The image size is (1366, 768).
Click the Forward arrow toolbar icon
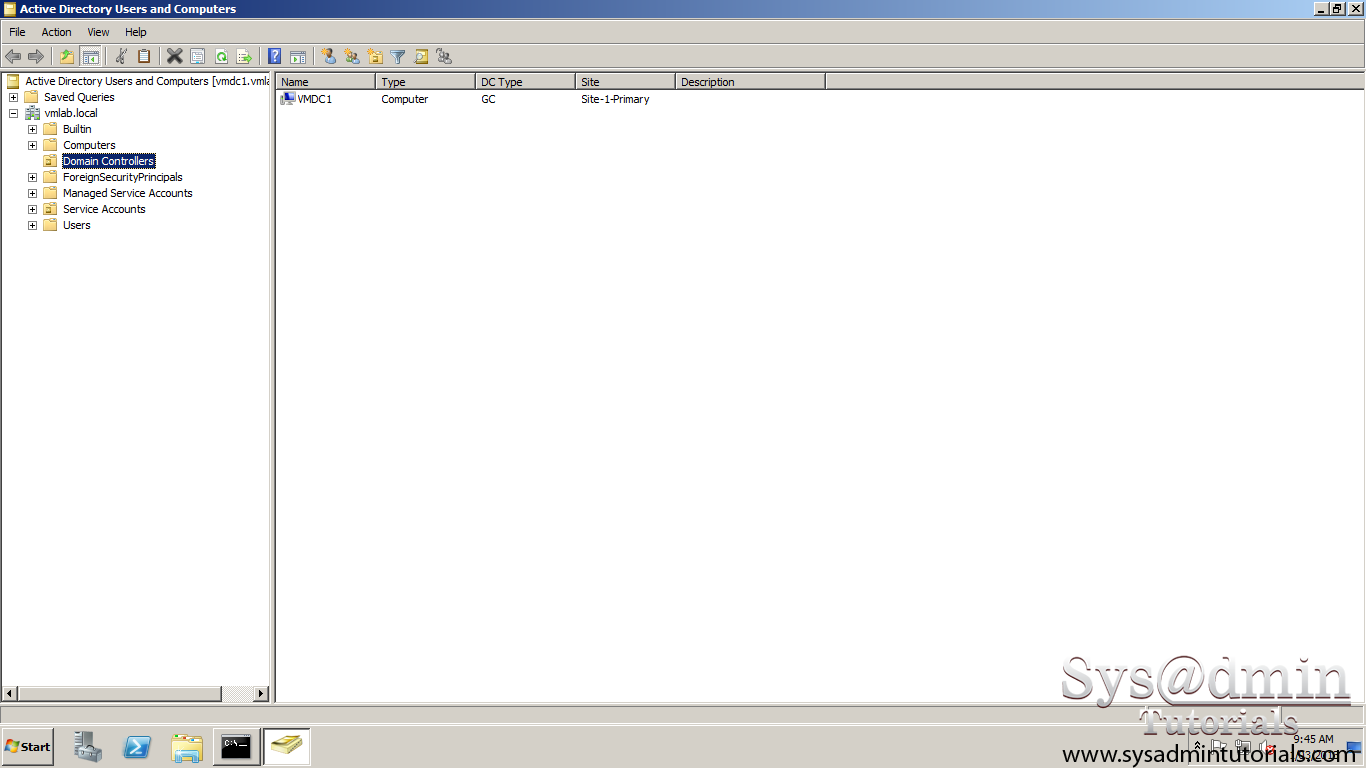[x=36, y=57]
